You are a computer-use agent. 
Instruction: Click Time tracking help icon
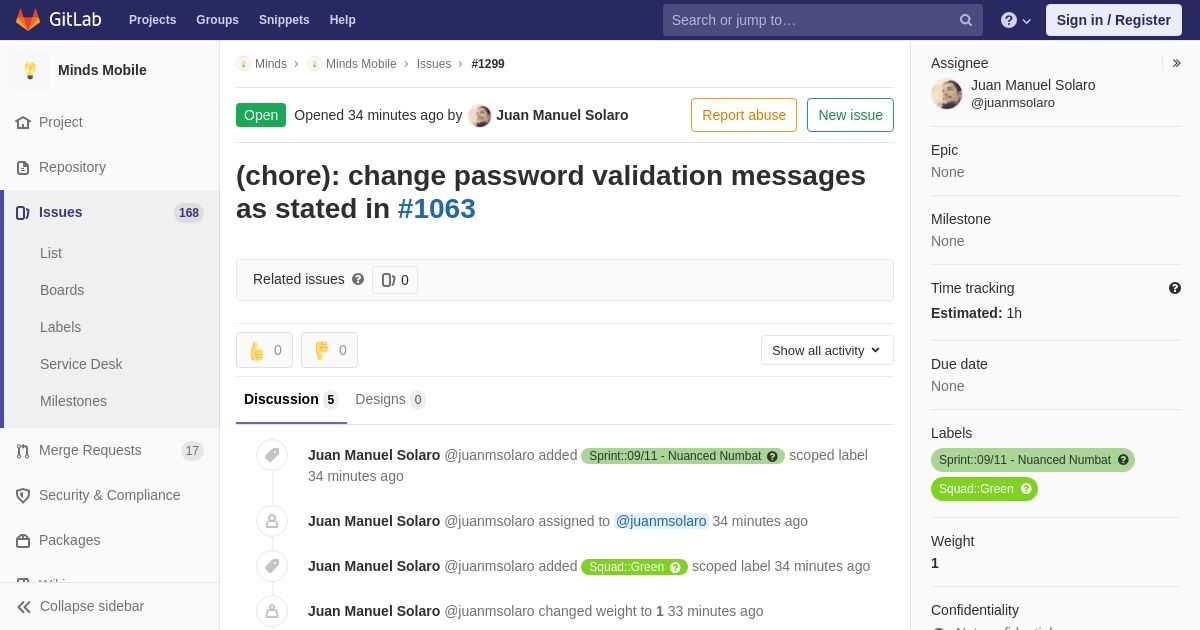1175,288
